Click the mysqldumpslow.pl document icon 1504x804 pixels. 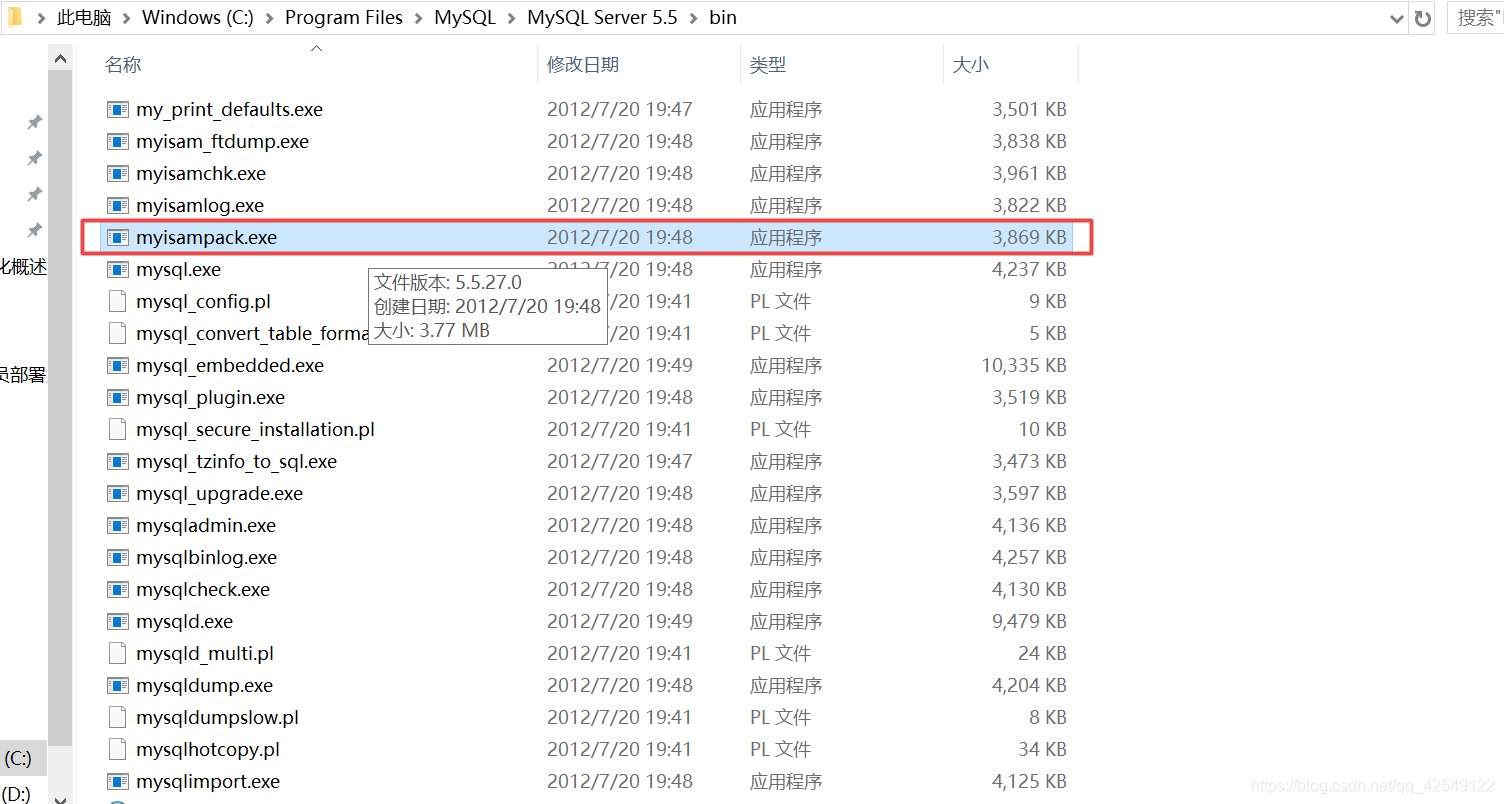(x=118, y=718)
